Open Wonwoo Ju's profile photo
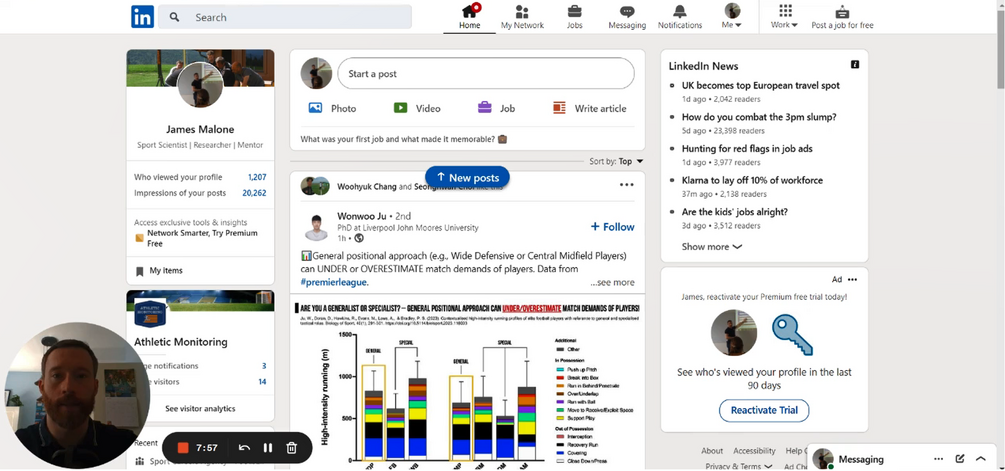Viewport: 1005px width, 471px height. coord(316,227)
